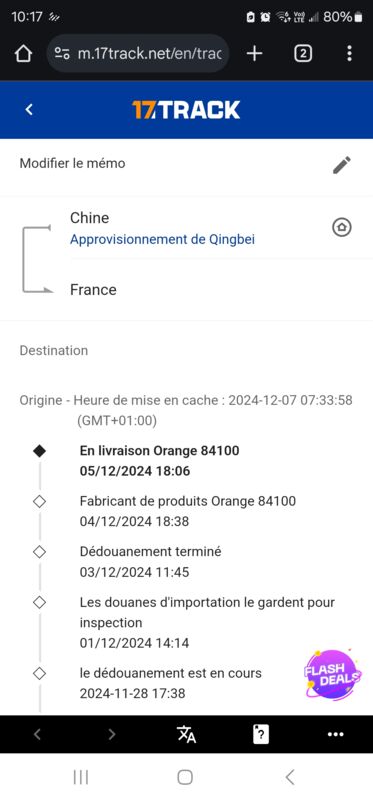
Task: Open the Flash Deals promo badge
Action: [333, 674]
